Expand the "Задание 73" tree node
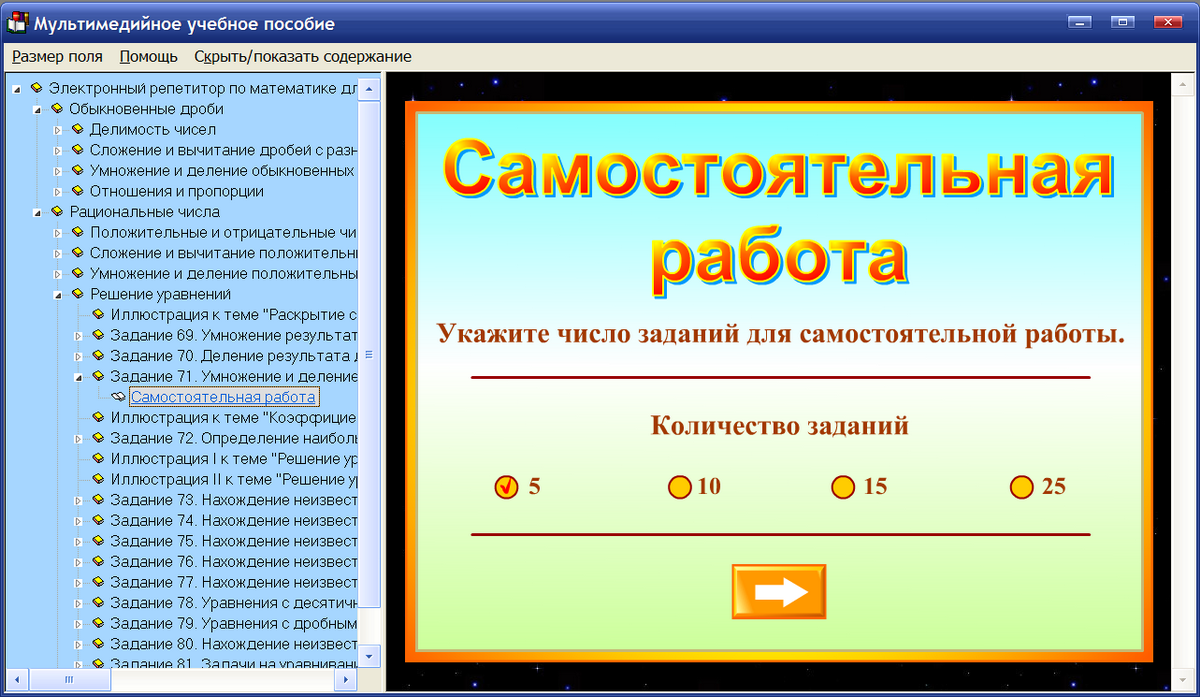Screen dimensions: 1200x697 [x=80, y=499]
